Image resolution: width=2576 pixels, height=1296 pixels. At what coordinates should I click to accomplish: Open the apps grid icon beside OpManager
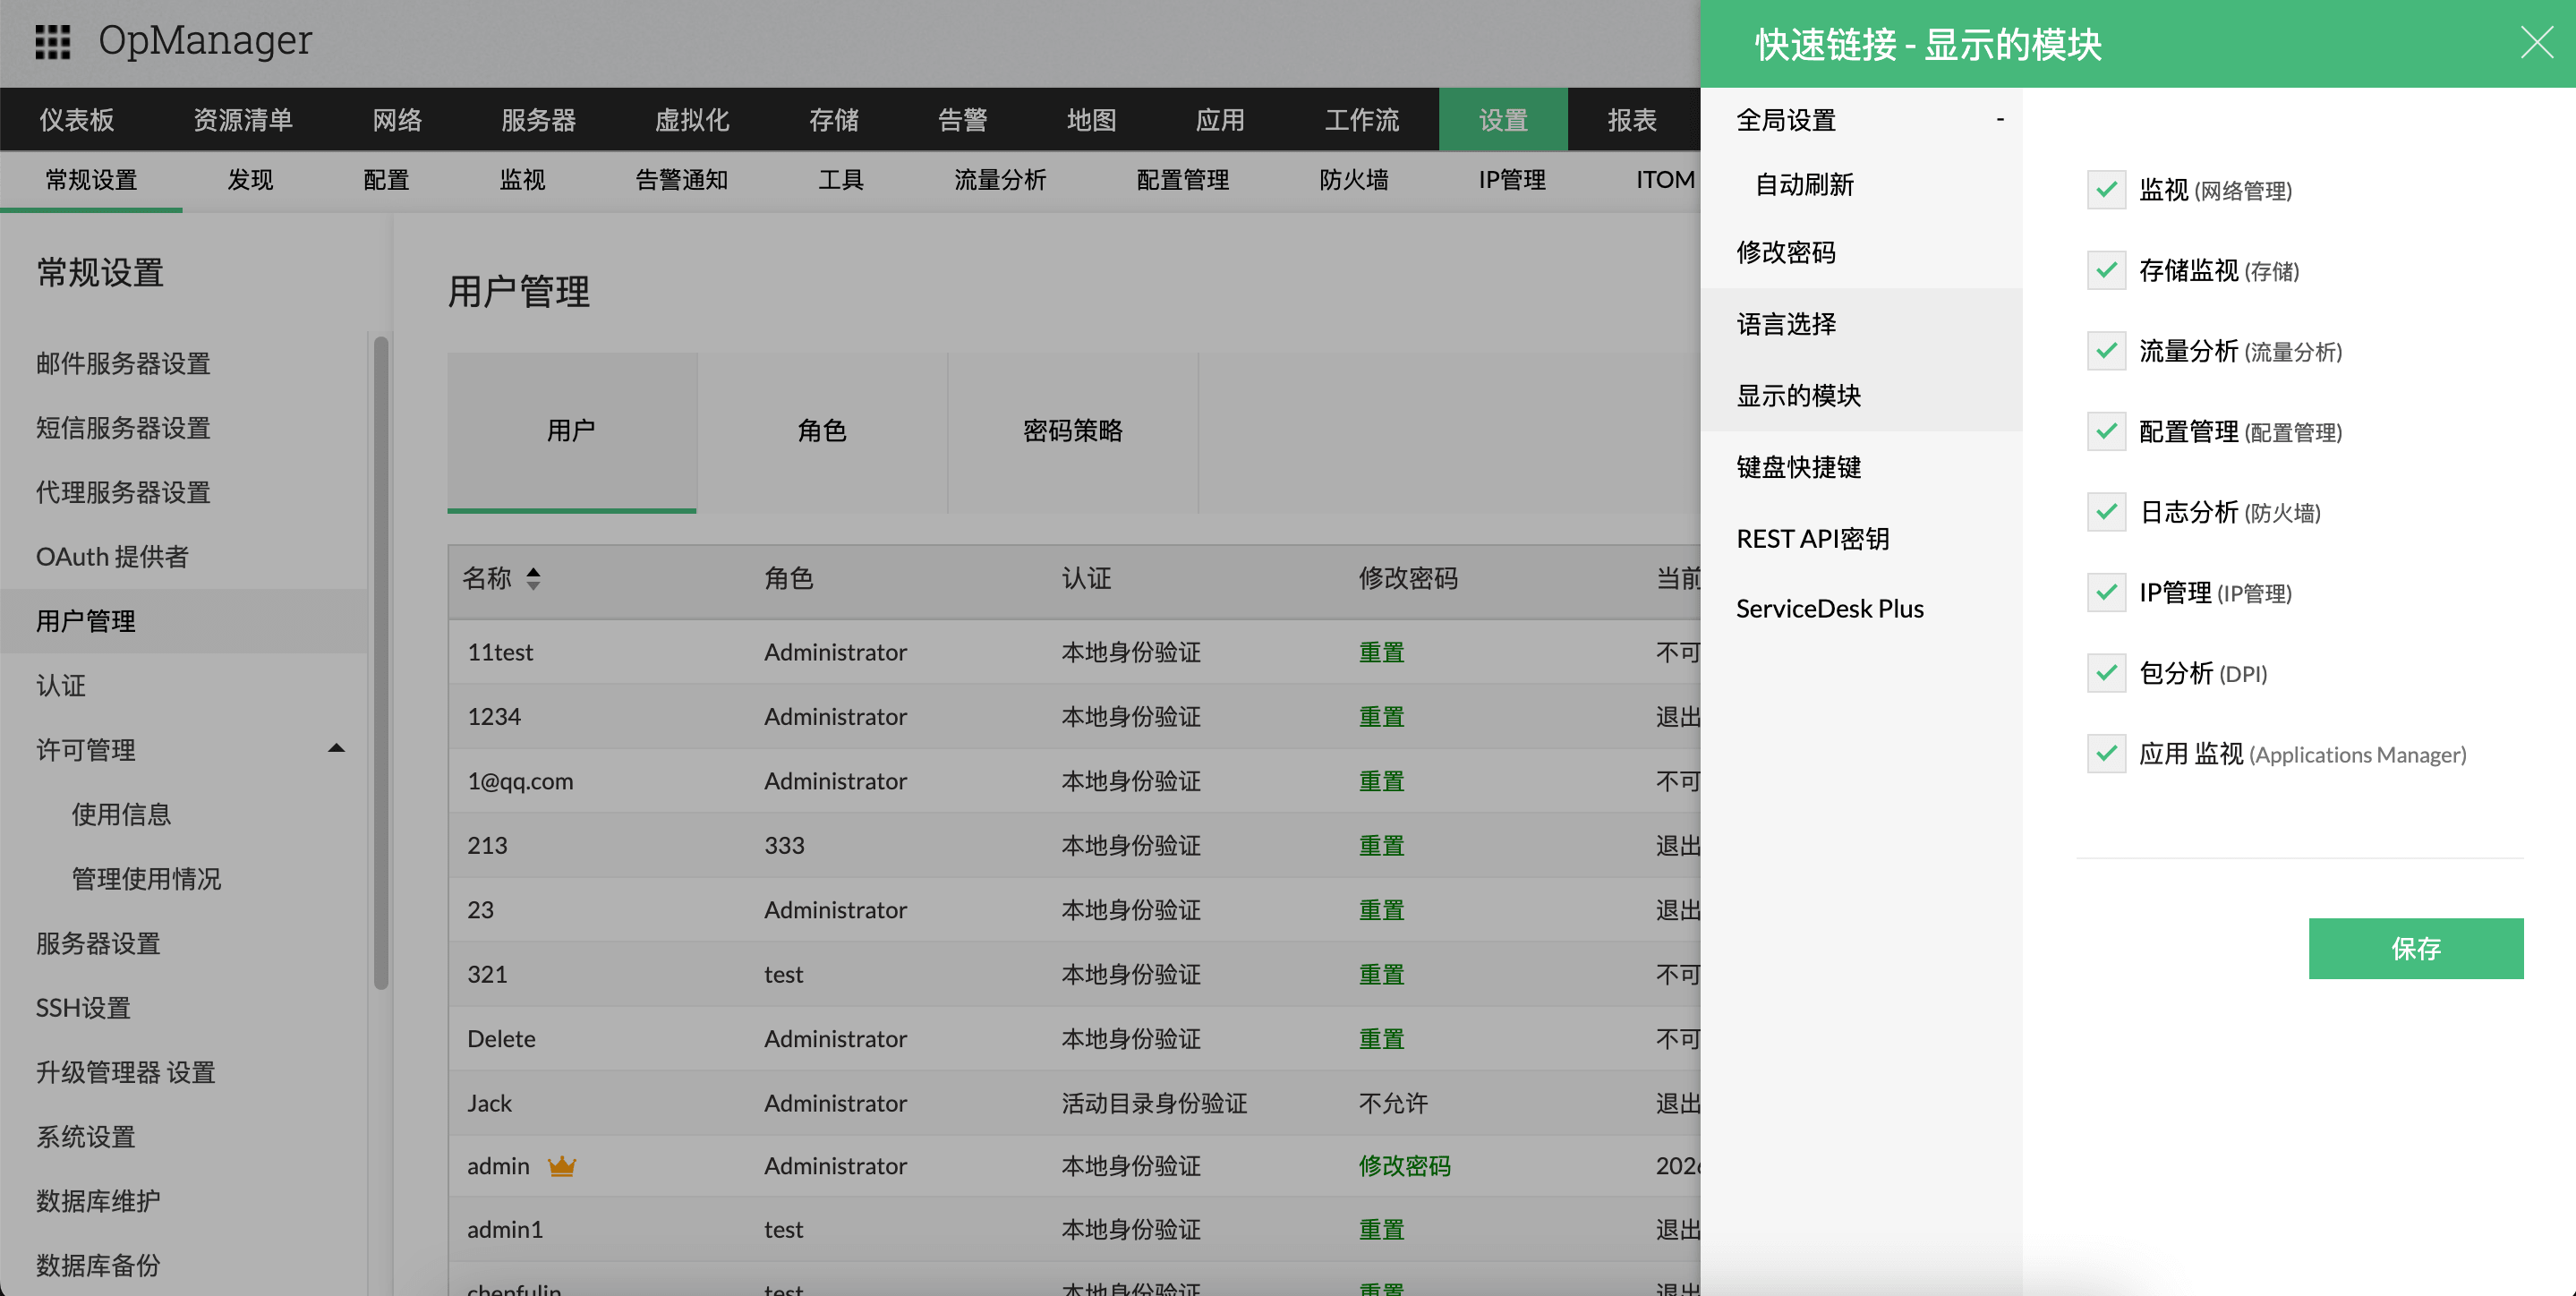[x=52, y=42]
